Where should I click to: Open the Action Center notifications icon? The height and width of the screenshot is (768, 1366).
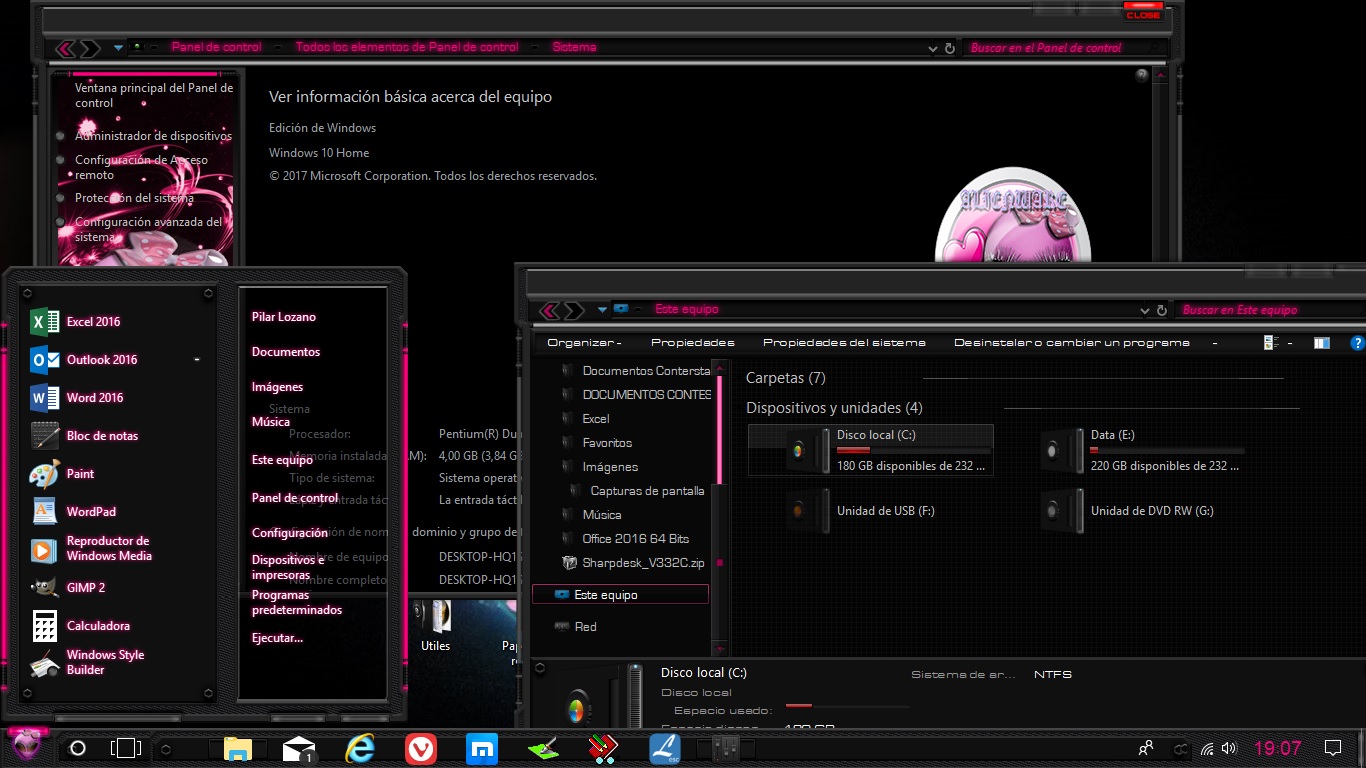[x=1332, y=748]
